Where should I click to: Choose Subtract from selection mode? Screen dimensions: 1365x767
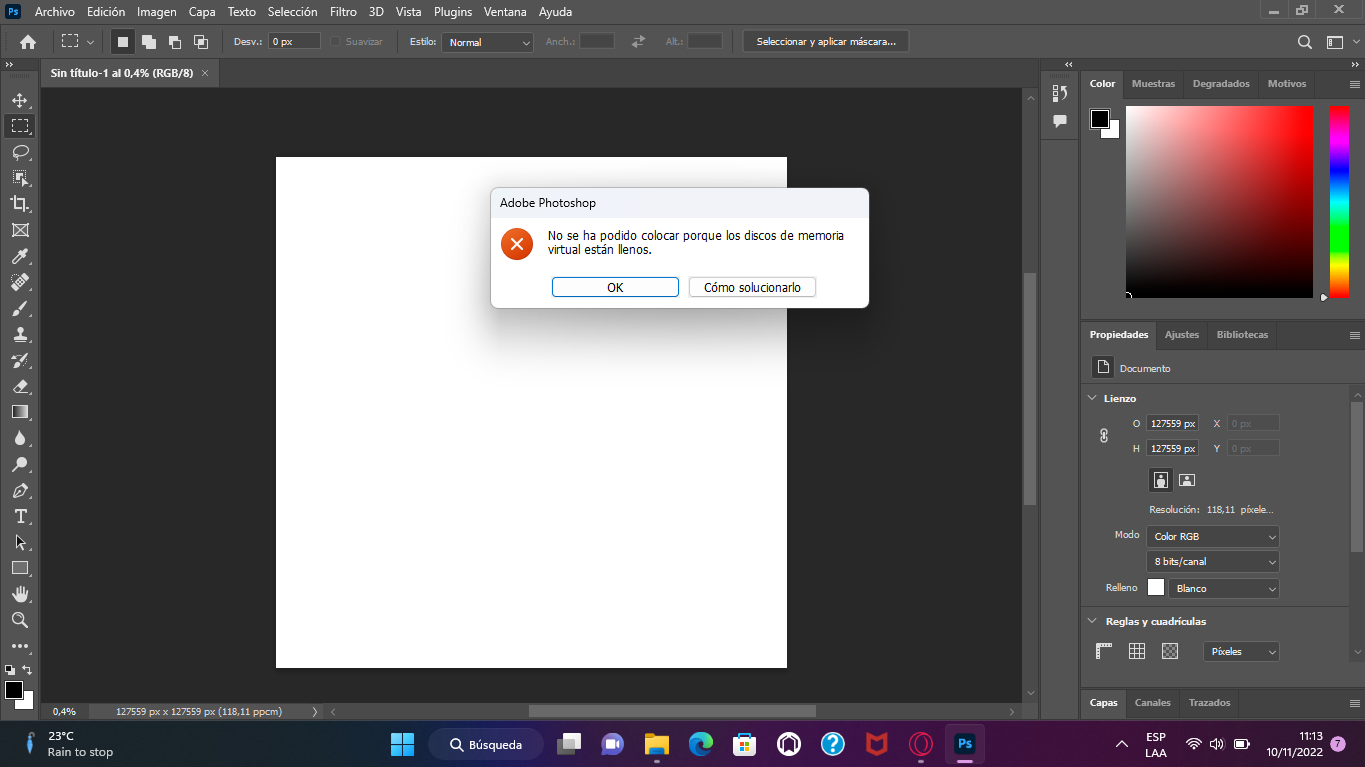click(x=174, y=42)
